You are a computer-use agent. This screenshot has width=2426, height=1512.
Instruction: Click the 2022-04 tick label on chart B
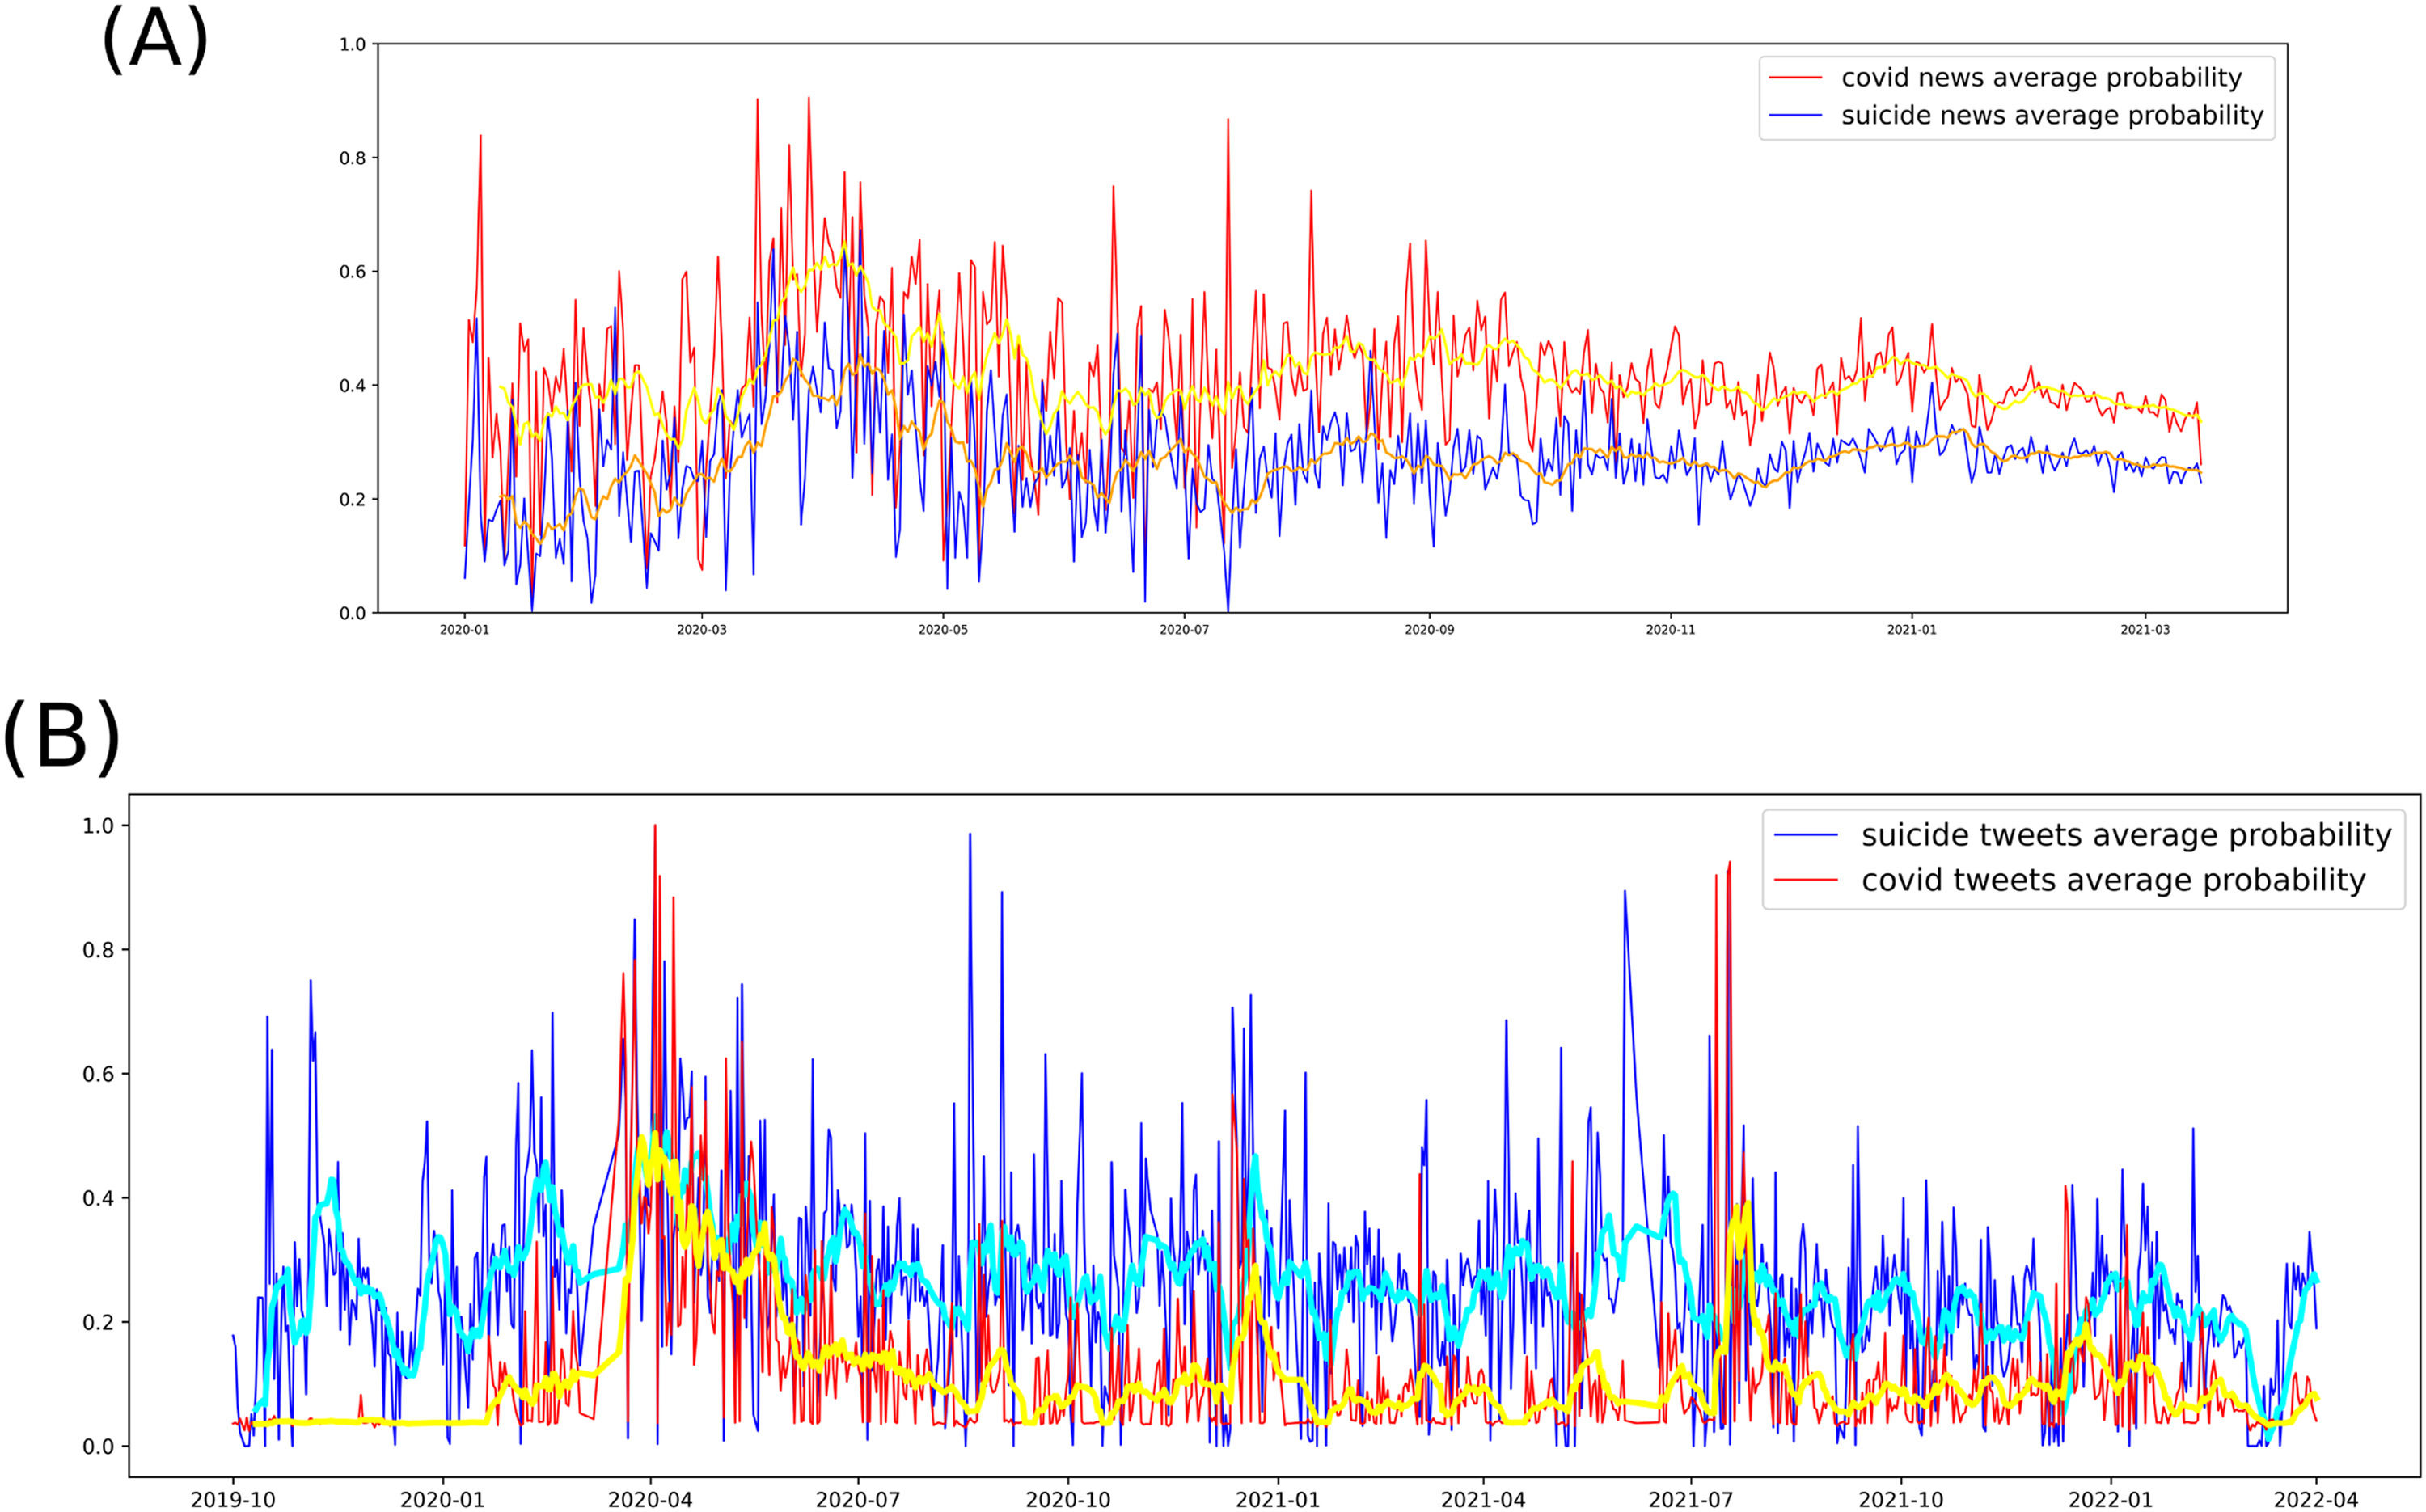point(2315,1500)
